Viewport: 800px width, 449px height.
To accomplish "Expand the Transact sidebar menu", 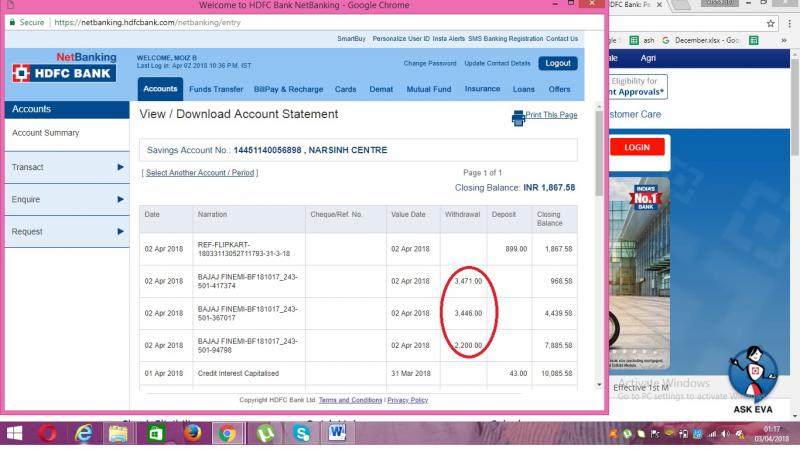I will click(x=67, y=167).
